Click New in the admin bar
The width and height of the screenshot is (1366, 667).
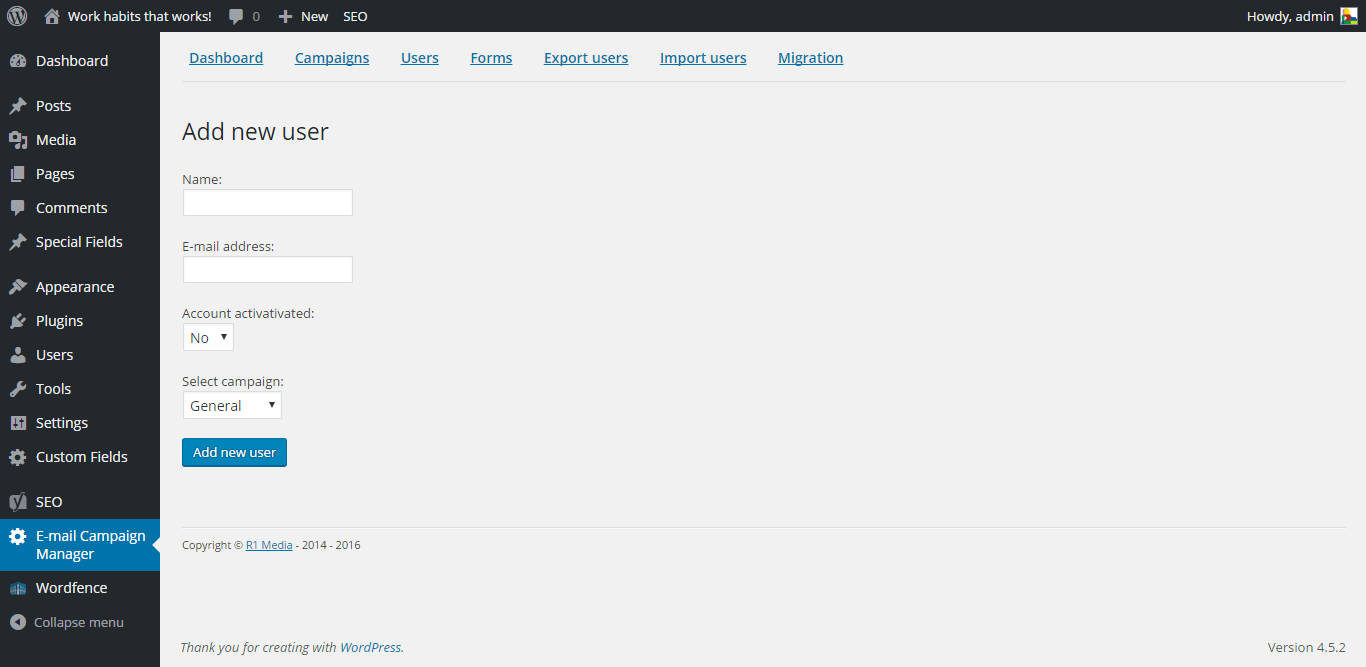click(314, 16)
